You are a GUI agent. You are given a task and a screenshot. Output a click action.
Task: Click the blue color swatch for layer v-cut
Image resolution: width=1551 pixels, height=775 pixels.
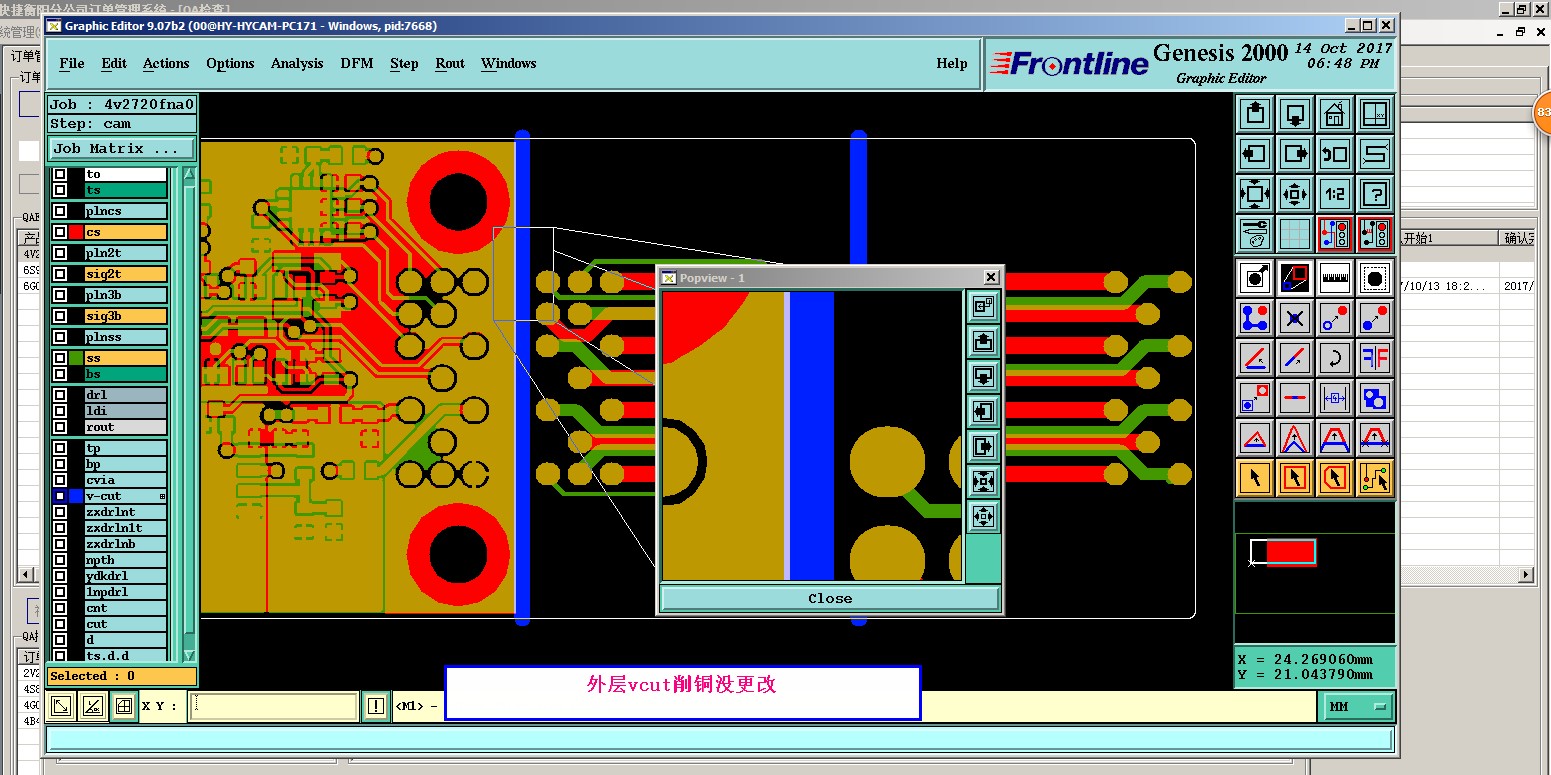pyautogui.click(x=76, y=496)
